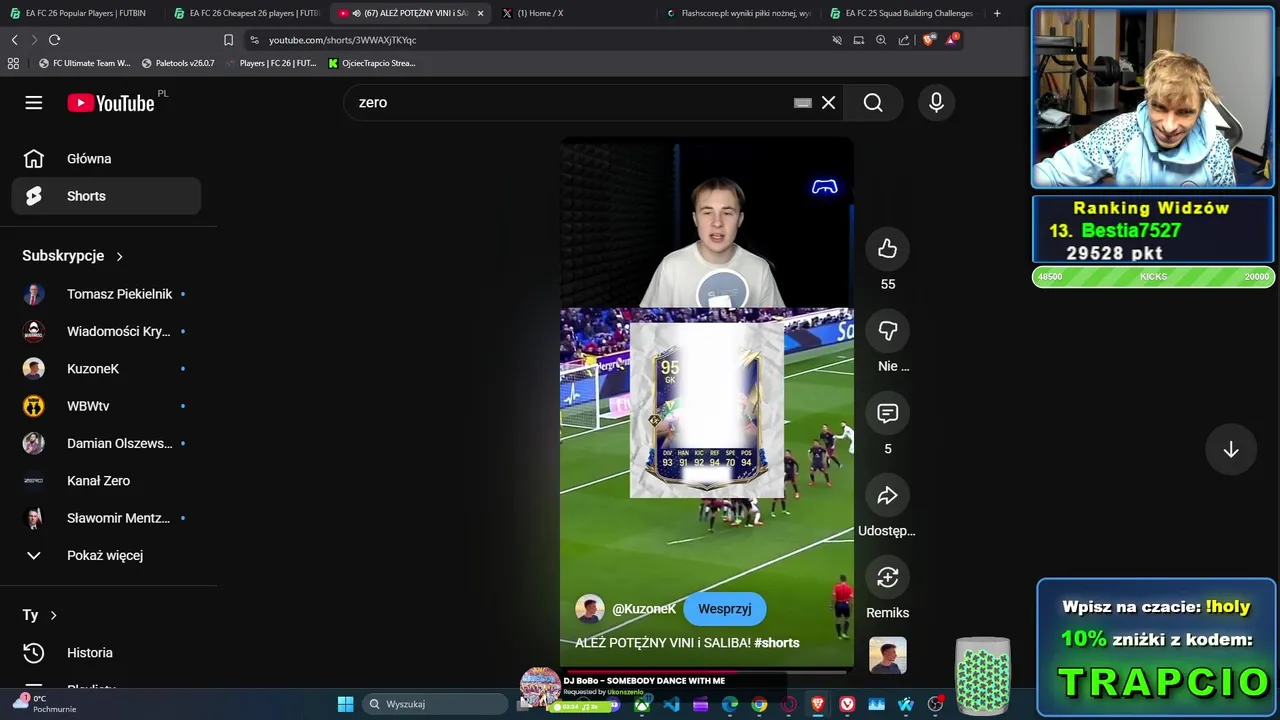Viewport: 1280px width, 720px height.
Task: Open Brave Shields lion icon
Action: coord(929,40)
